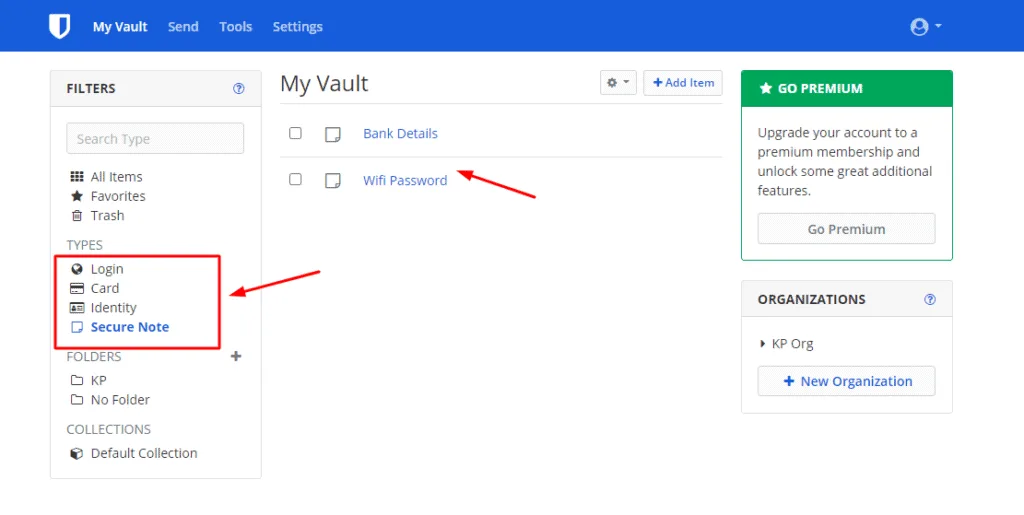Click the New Organization button
This screenshot has height=515, width=1024.
846,381
